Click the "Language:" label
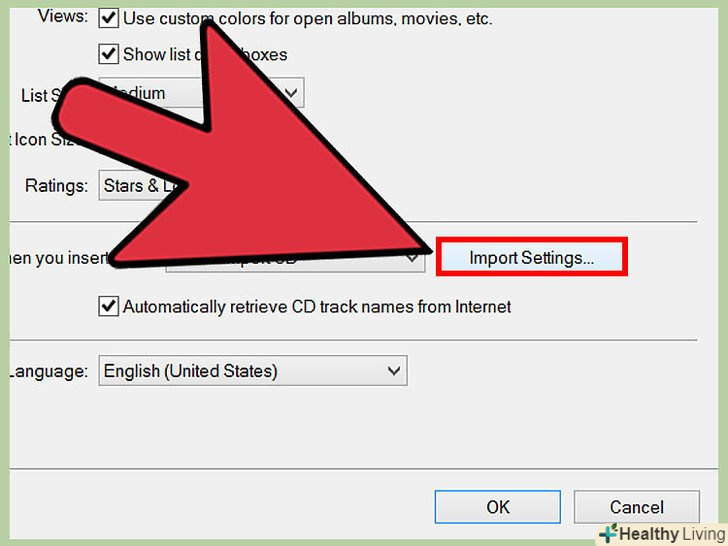Viewport: 728px width, 546px height. pos(49,371)
